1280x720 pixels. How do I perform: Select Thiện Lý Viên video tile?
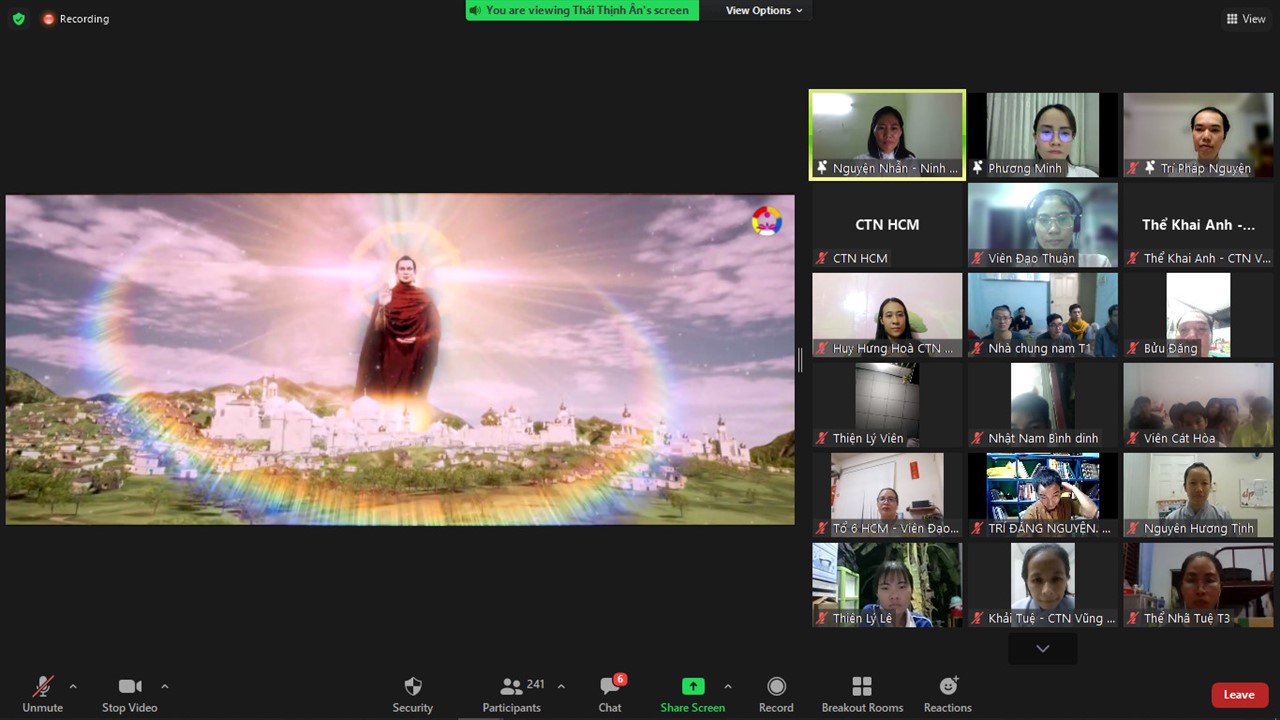(887, 405)
